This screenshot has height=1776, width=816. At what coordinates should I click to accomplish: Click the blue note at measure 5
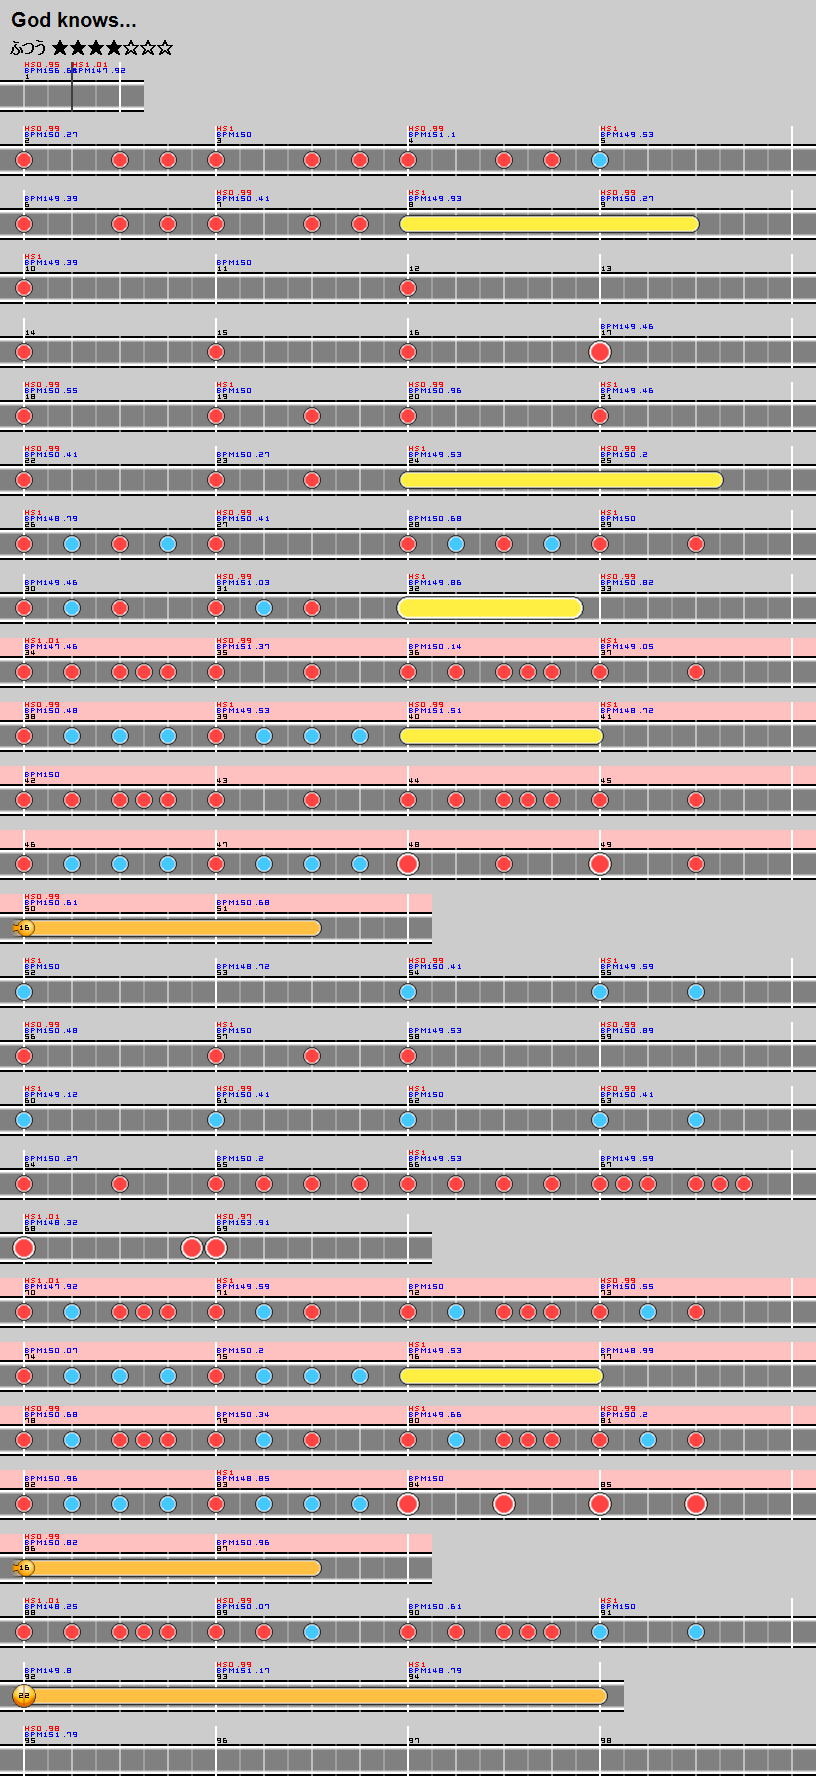pos(600,160)
